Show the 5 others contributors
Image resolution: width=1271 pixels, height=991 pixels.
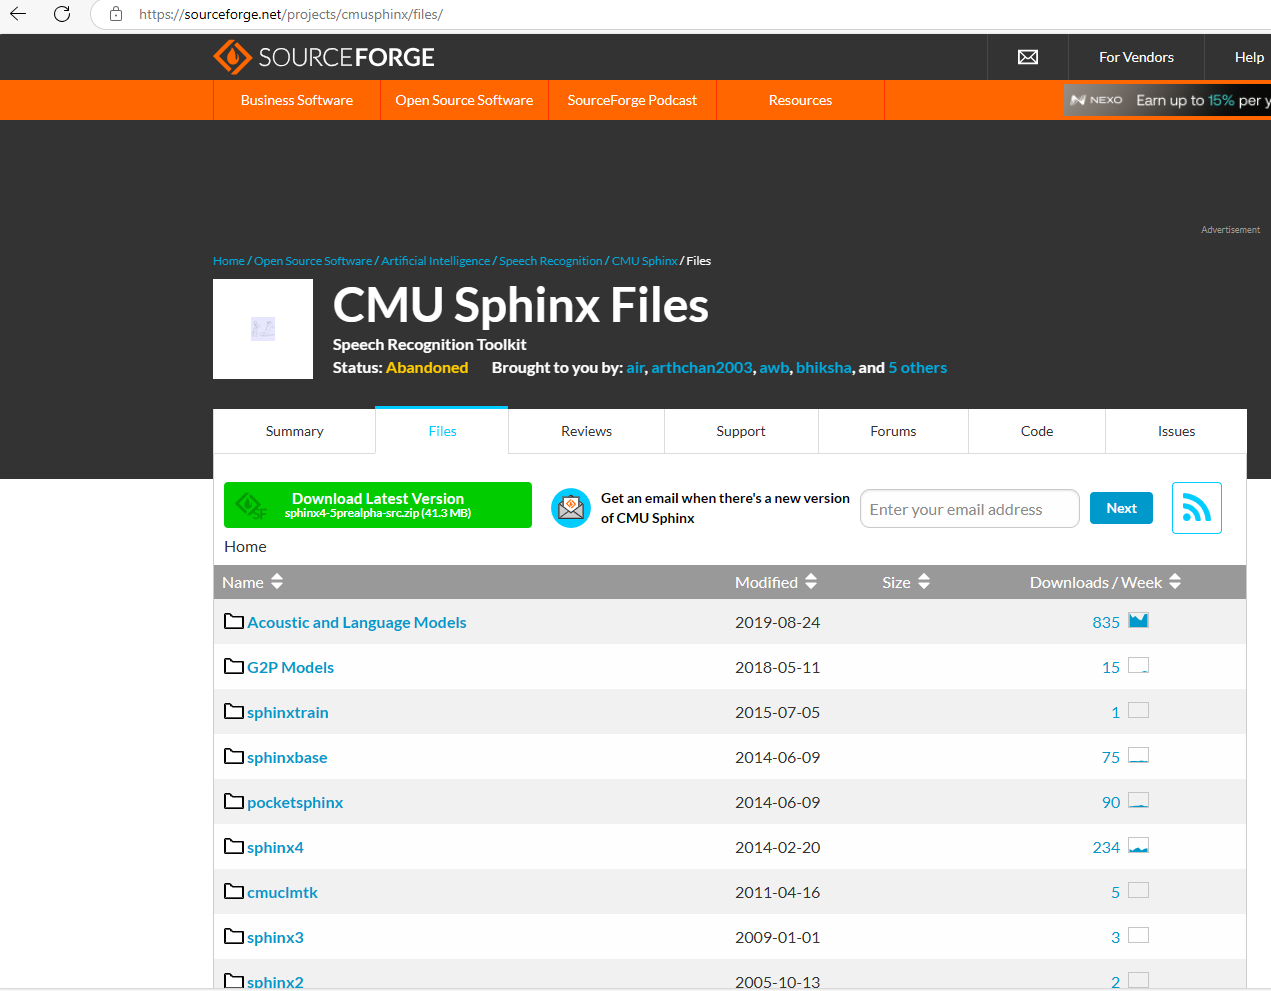918,368
